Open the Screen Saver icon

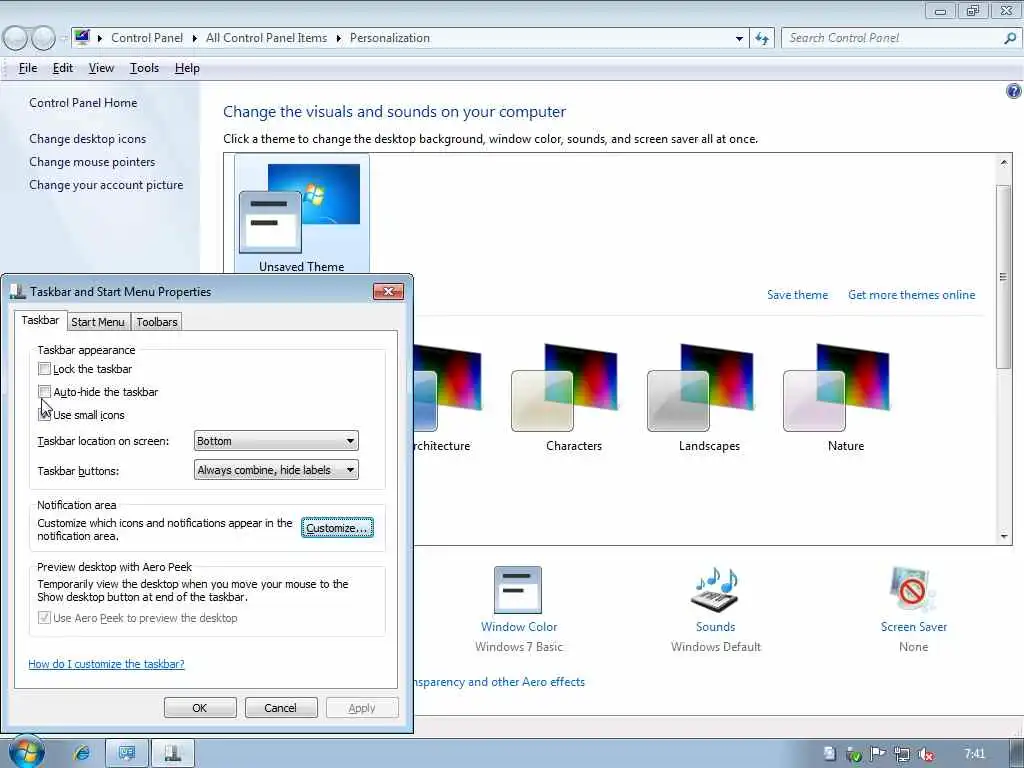click(913, 590)
